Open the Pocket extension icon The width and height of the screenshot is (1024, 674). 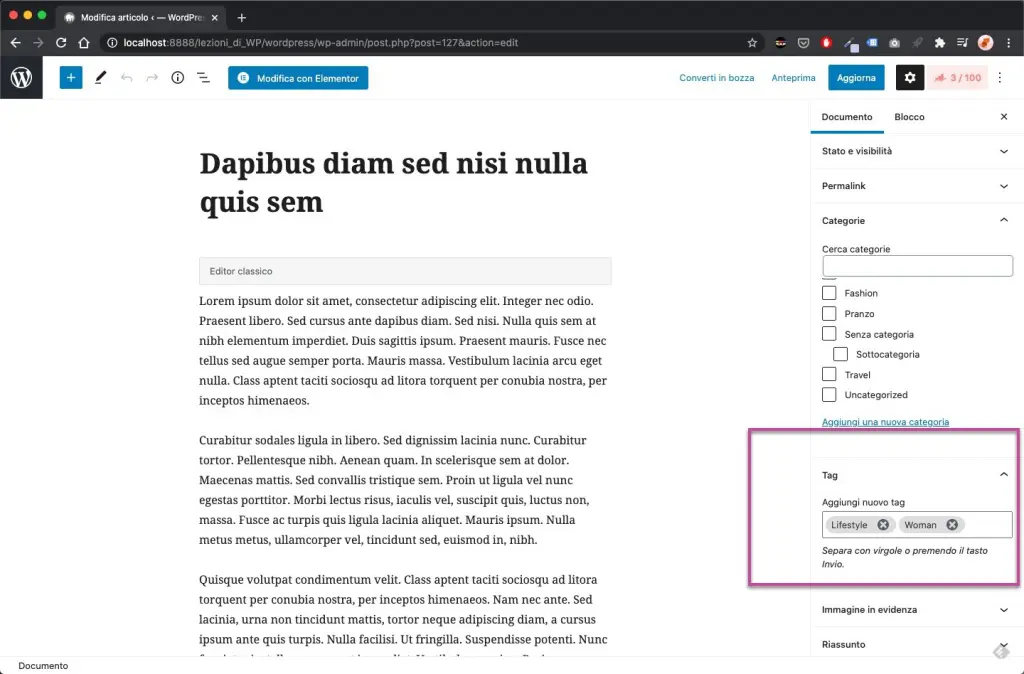coord(803,42)
